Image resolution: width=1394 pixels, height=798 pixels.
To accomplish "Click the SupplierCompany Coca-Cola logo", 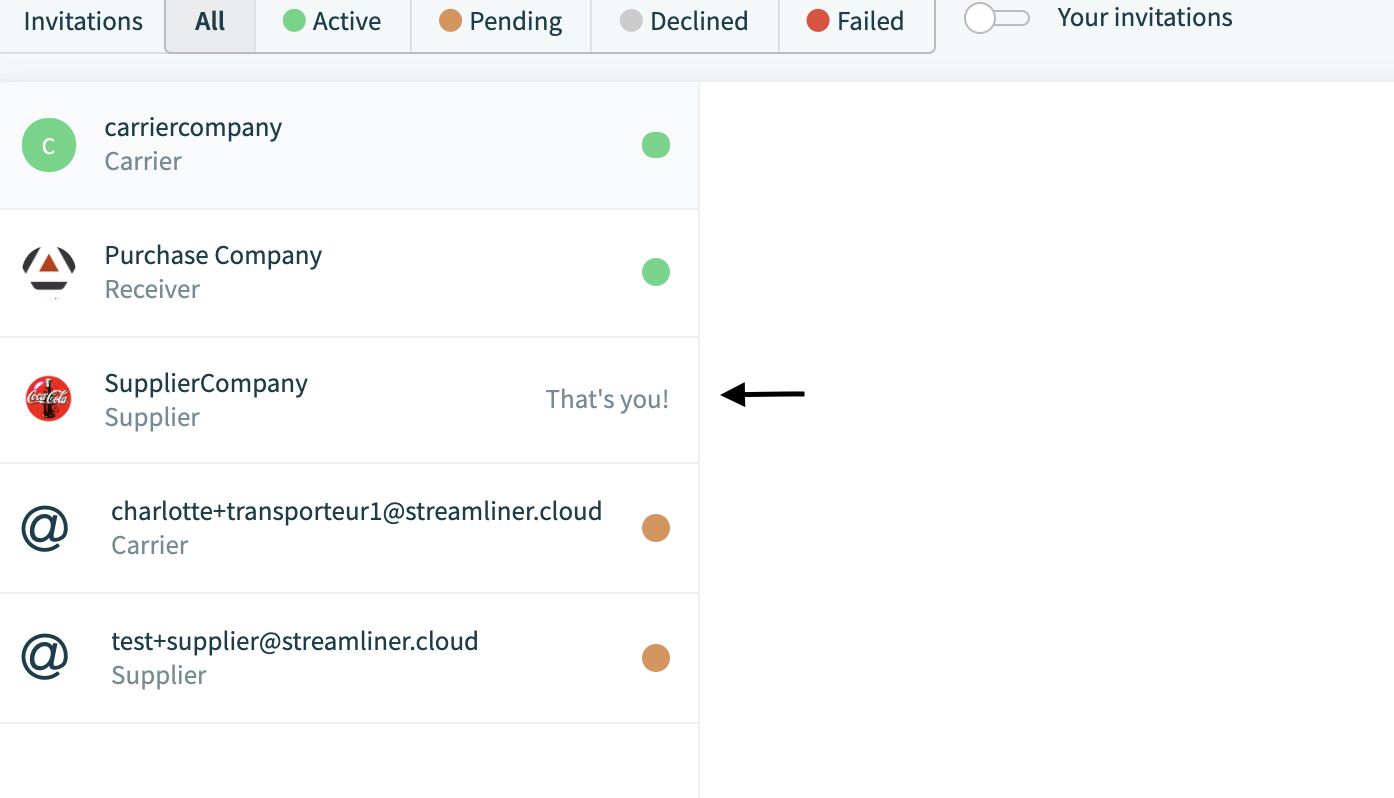I will coord(49,399).
